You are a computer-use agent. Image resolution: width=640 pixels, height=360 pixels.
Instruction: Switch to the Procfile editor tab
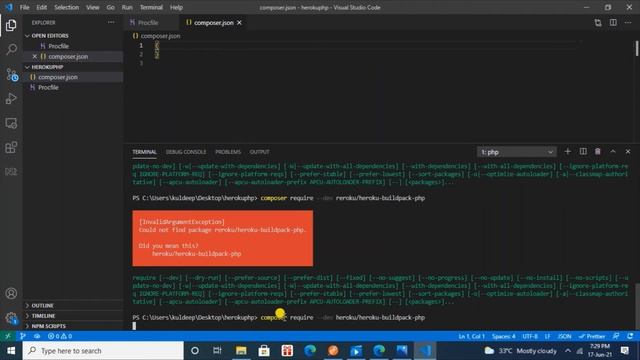[x=151, y=22]
